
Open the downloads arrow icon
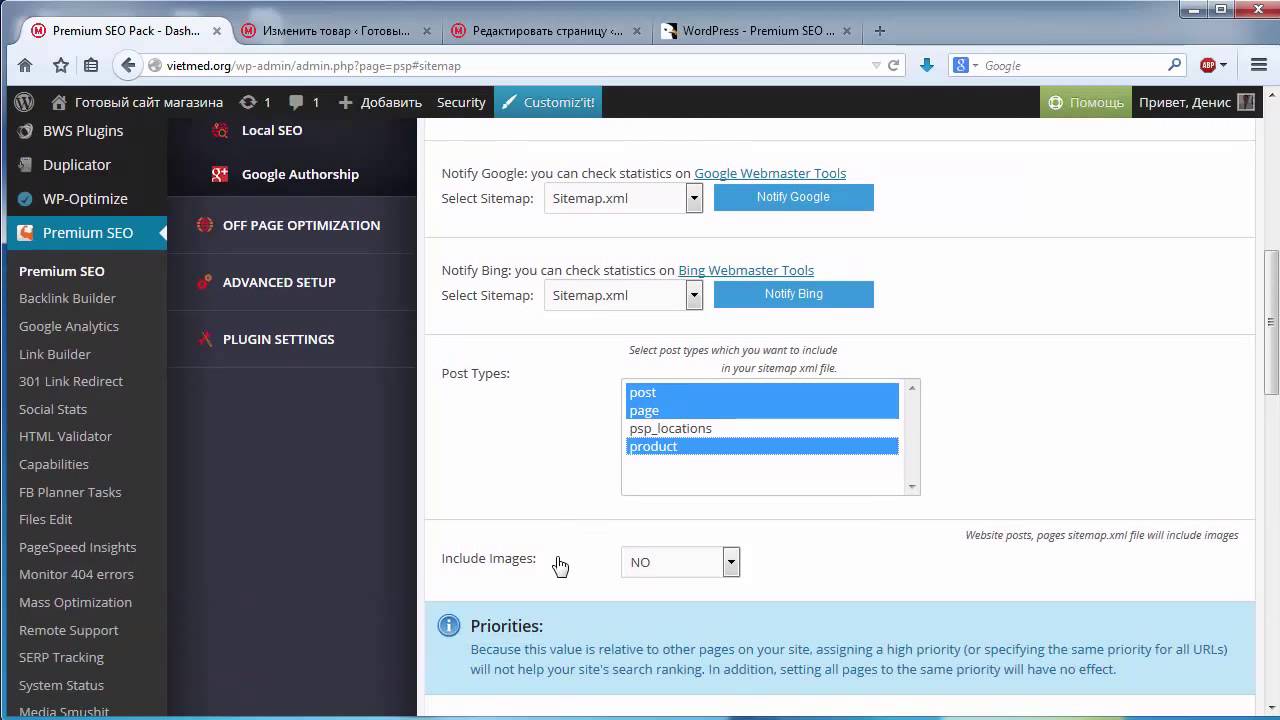[x=926, y=65]
